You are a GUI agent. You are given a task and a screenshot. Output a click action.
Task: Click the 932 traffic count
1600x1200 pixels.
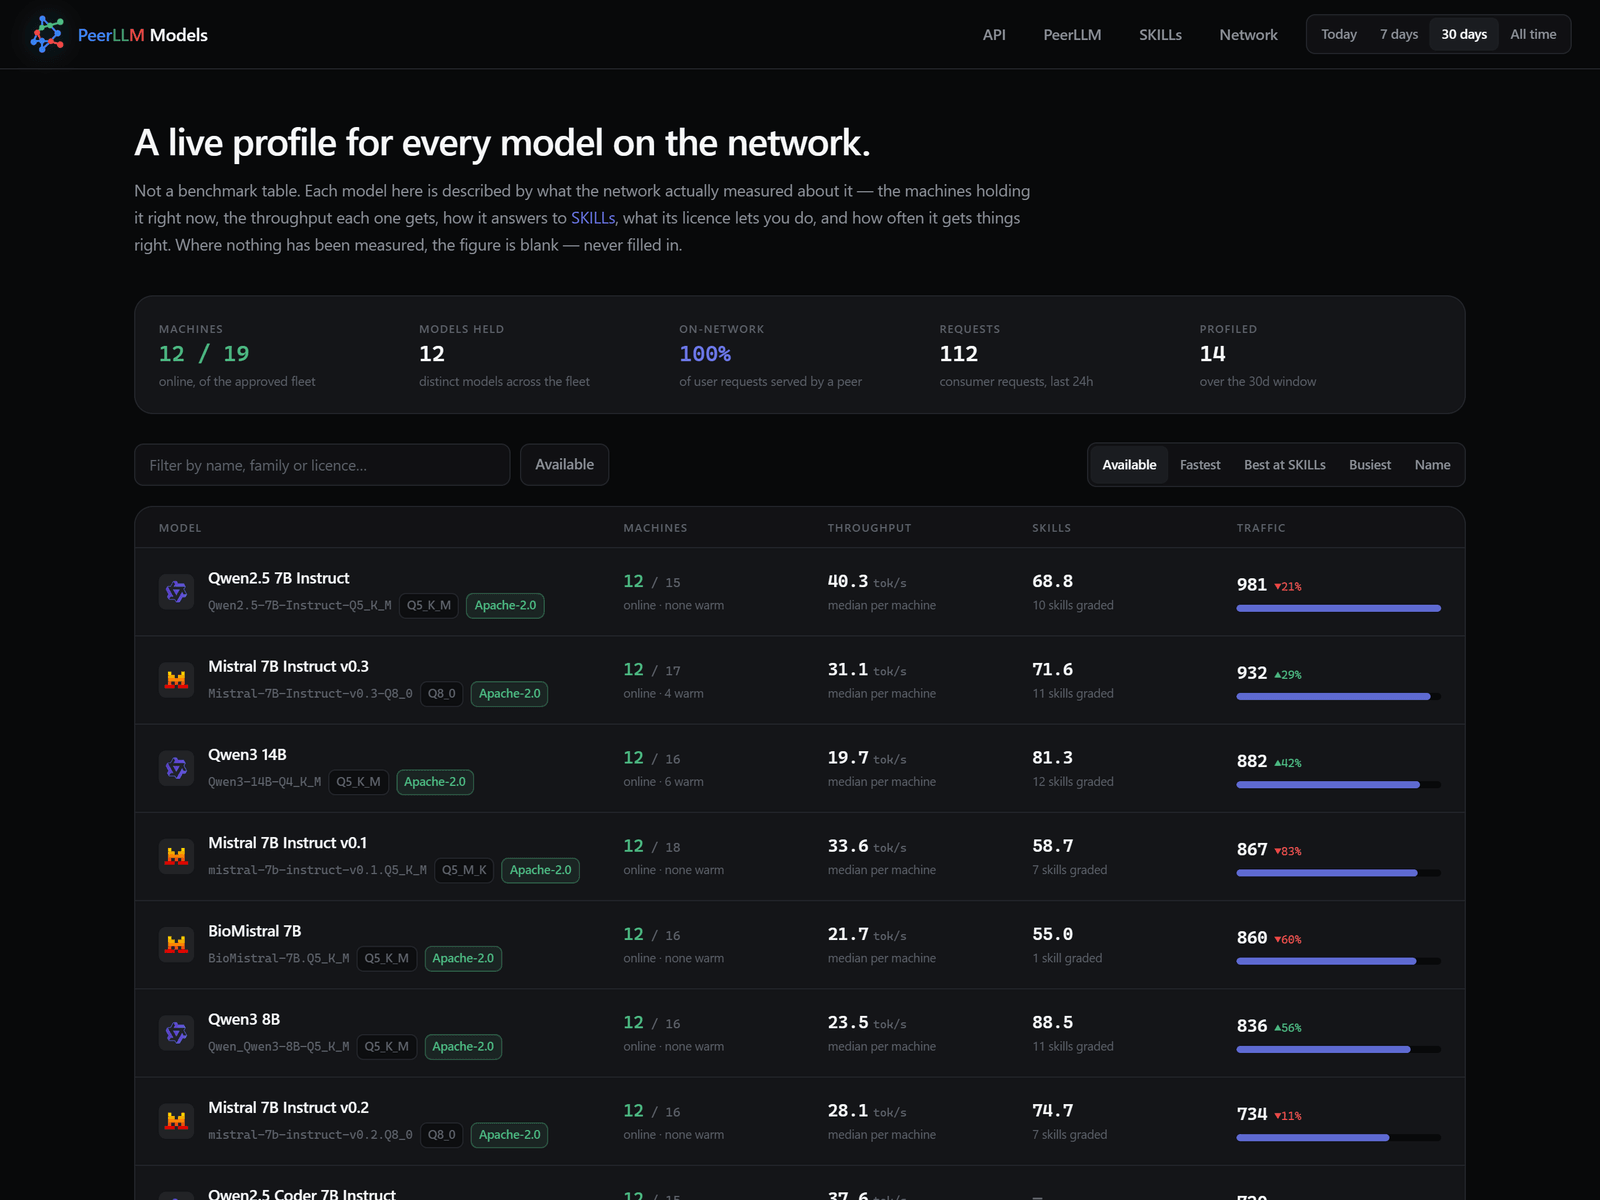point(1252,673)
